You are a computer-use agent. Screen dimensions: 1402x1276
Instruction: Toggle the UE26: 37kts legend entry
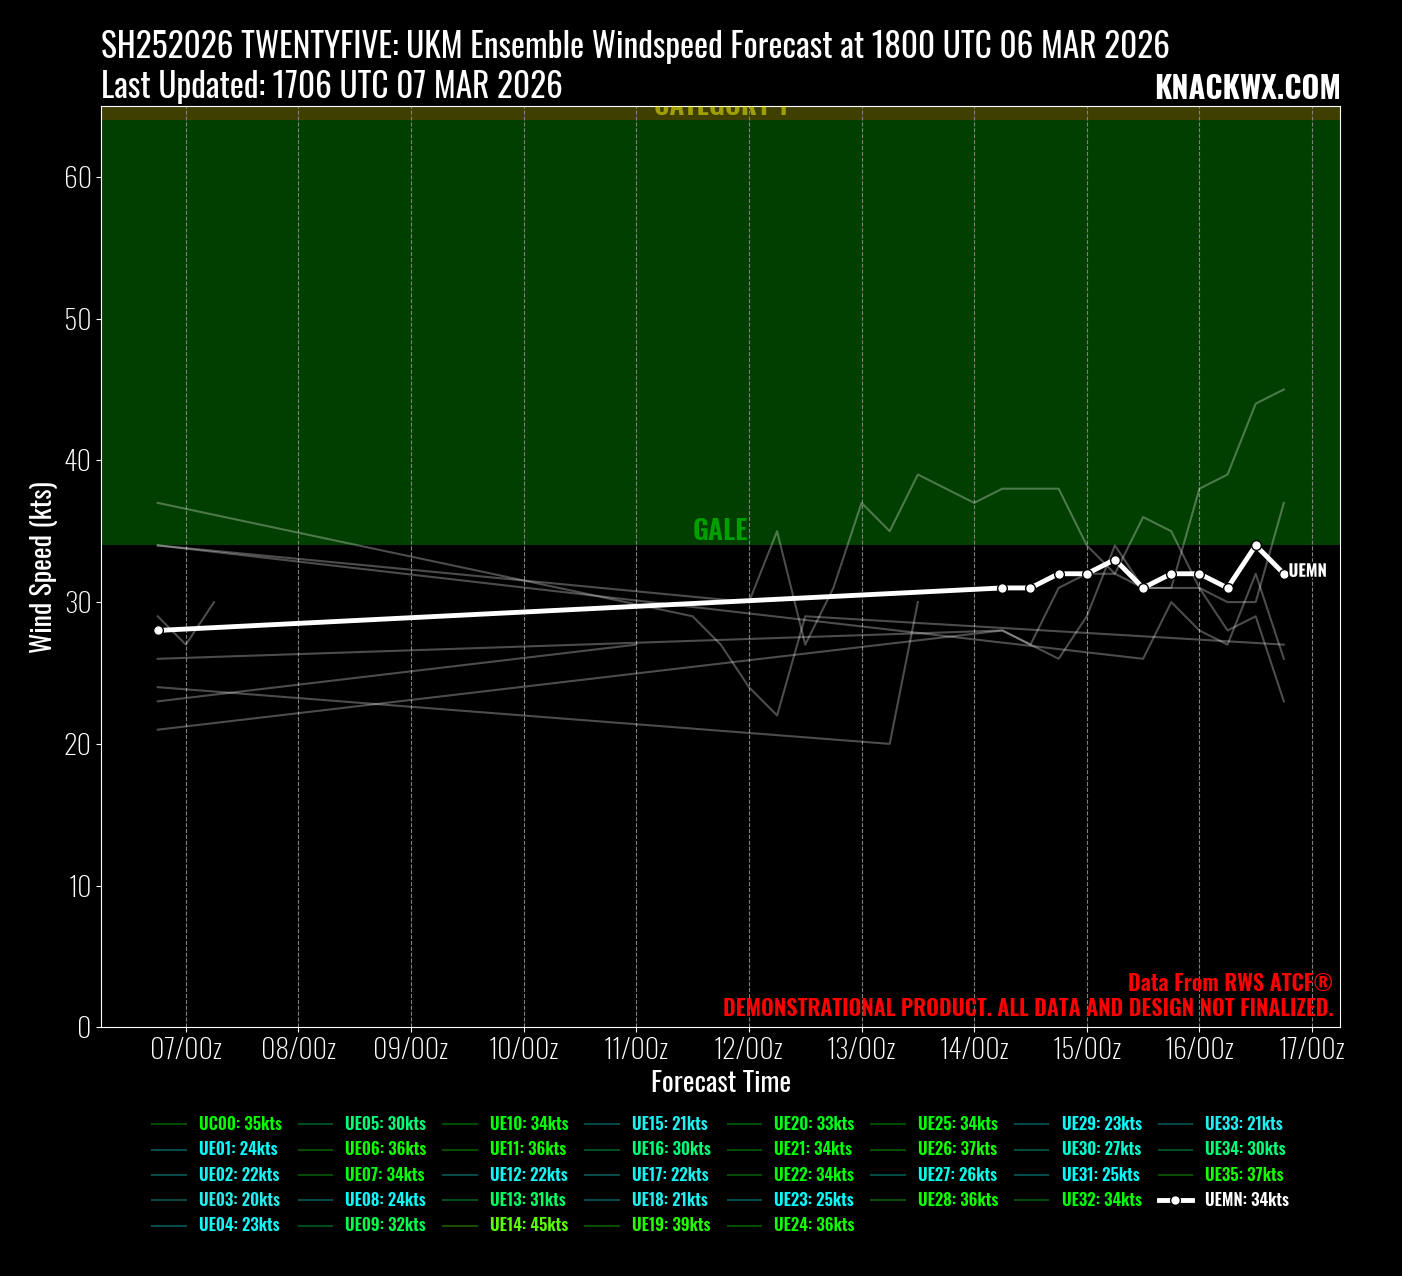click(957, 1148)
